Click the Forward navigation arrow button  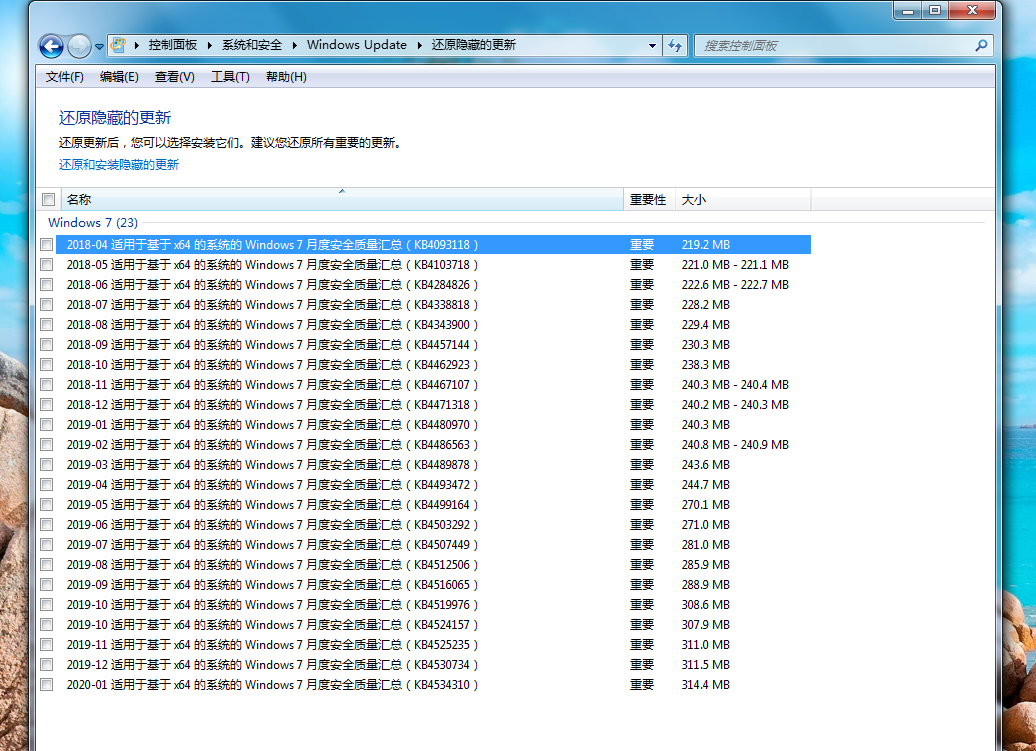[79, 46]
